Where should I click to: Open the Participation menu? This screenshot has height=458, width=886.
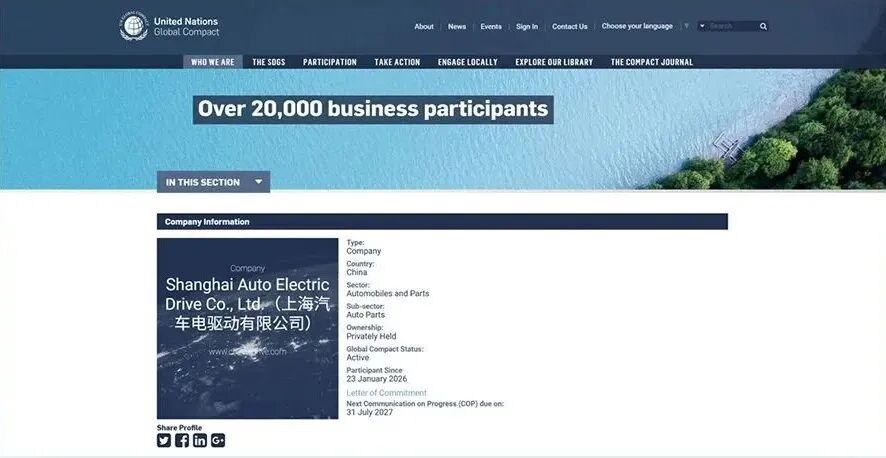[329, 62]
